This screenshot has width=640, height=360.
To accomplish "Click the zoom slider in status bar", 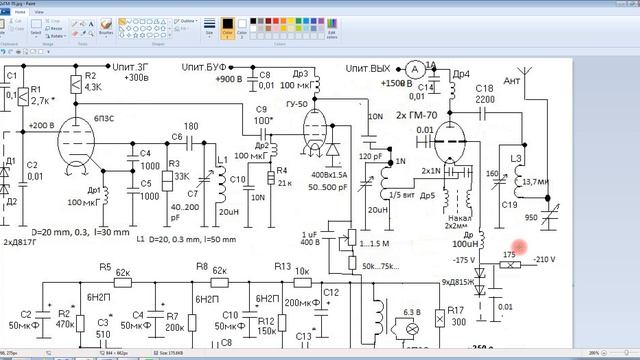I will tap(627, 353).
